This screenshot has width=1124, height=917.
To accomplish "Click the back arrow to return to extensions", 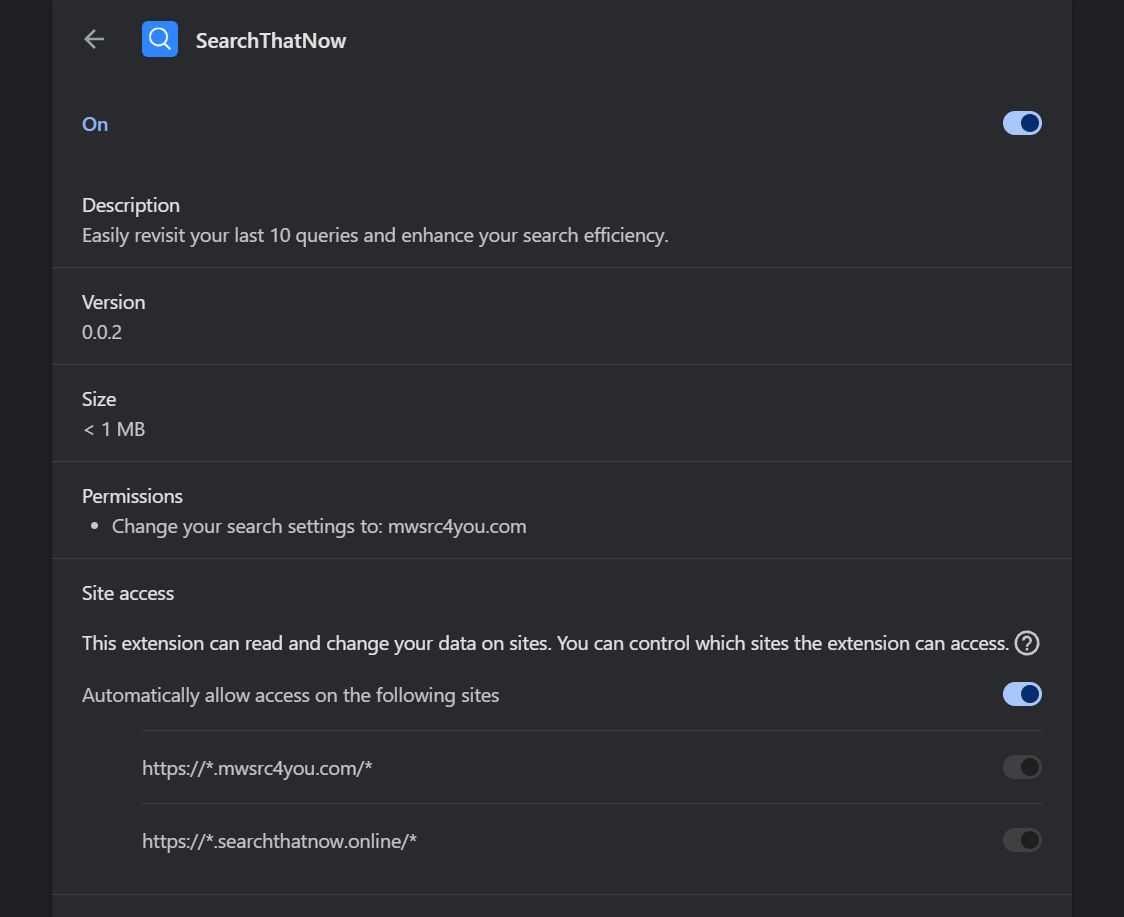I will (93, 39).
